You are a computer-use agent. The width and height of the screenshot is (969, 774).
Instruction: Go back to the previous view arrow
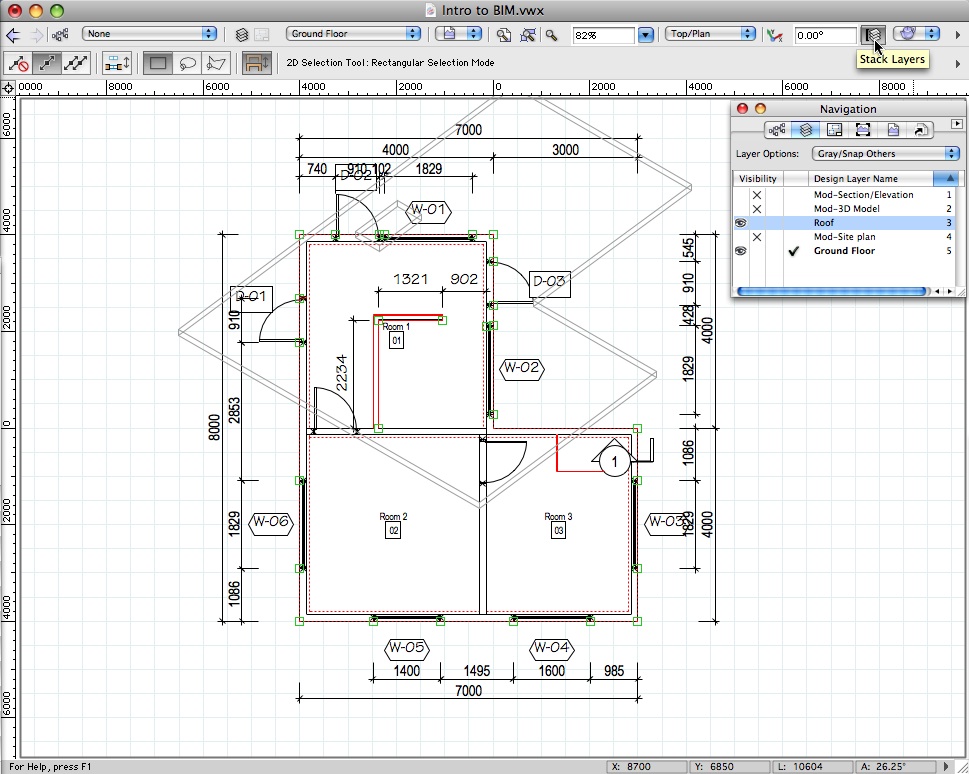[x=12, y=35]
